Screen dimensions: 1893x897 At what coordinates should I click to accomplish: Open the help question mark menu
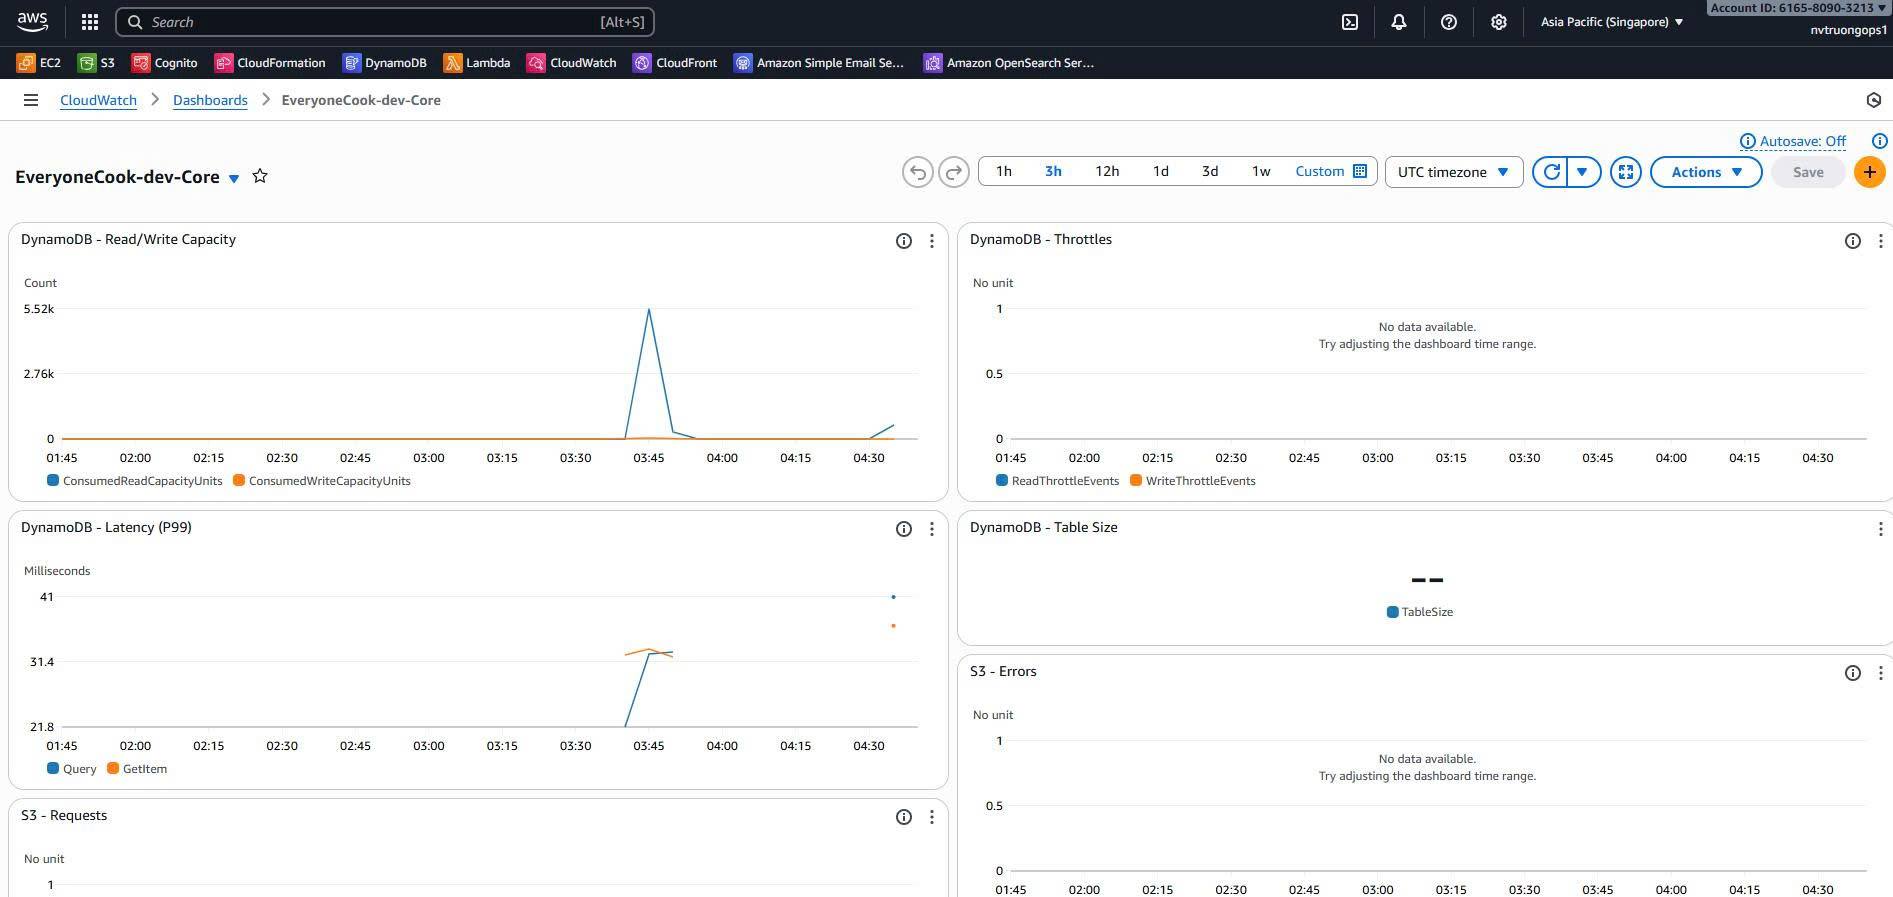click(1448, 22)
